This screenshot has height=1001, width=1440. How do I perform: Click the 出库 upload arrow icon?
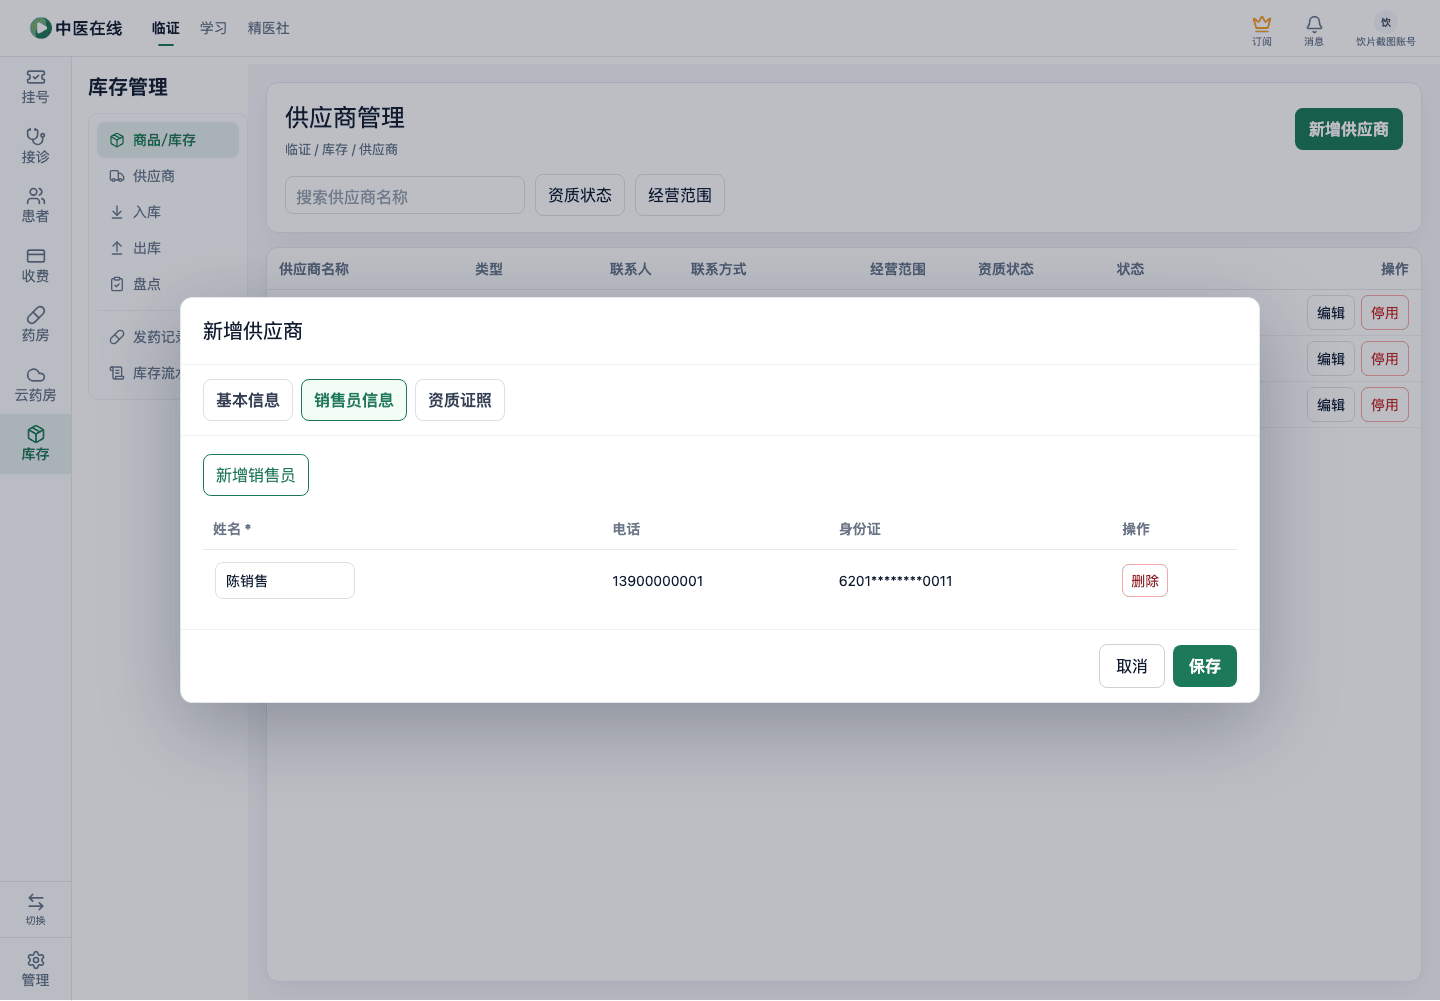tap(117, 248)
